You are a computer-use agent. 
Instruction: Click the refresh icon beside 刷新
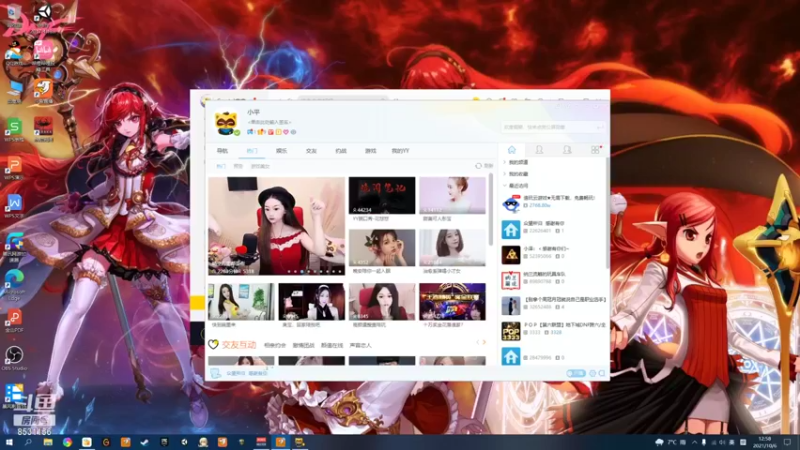[x=478, y=166]
